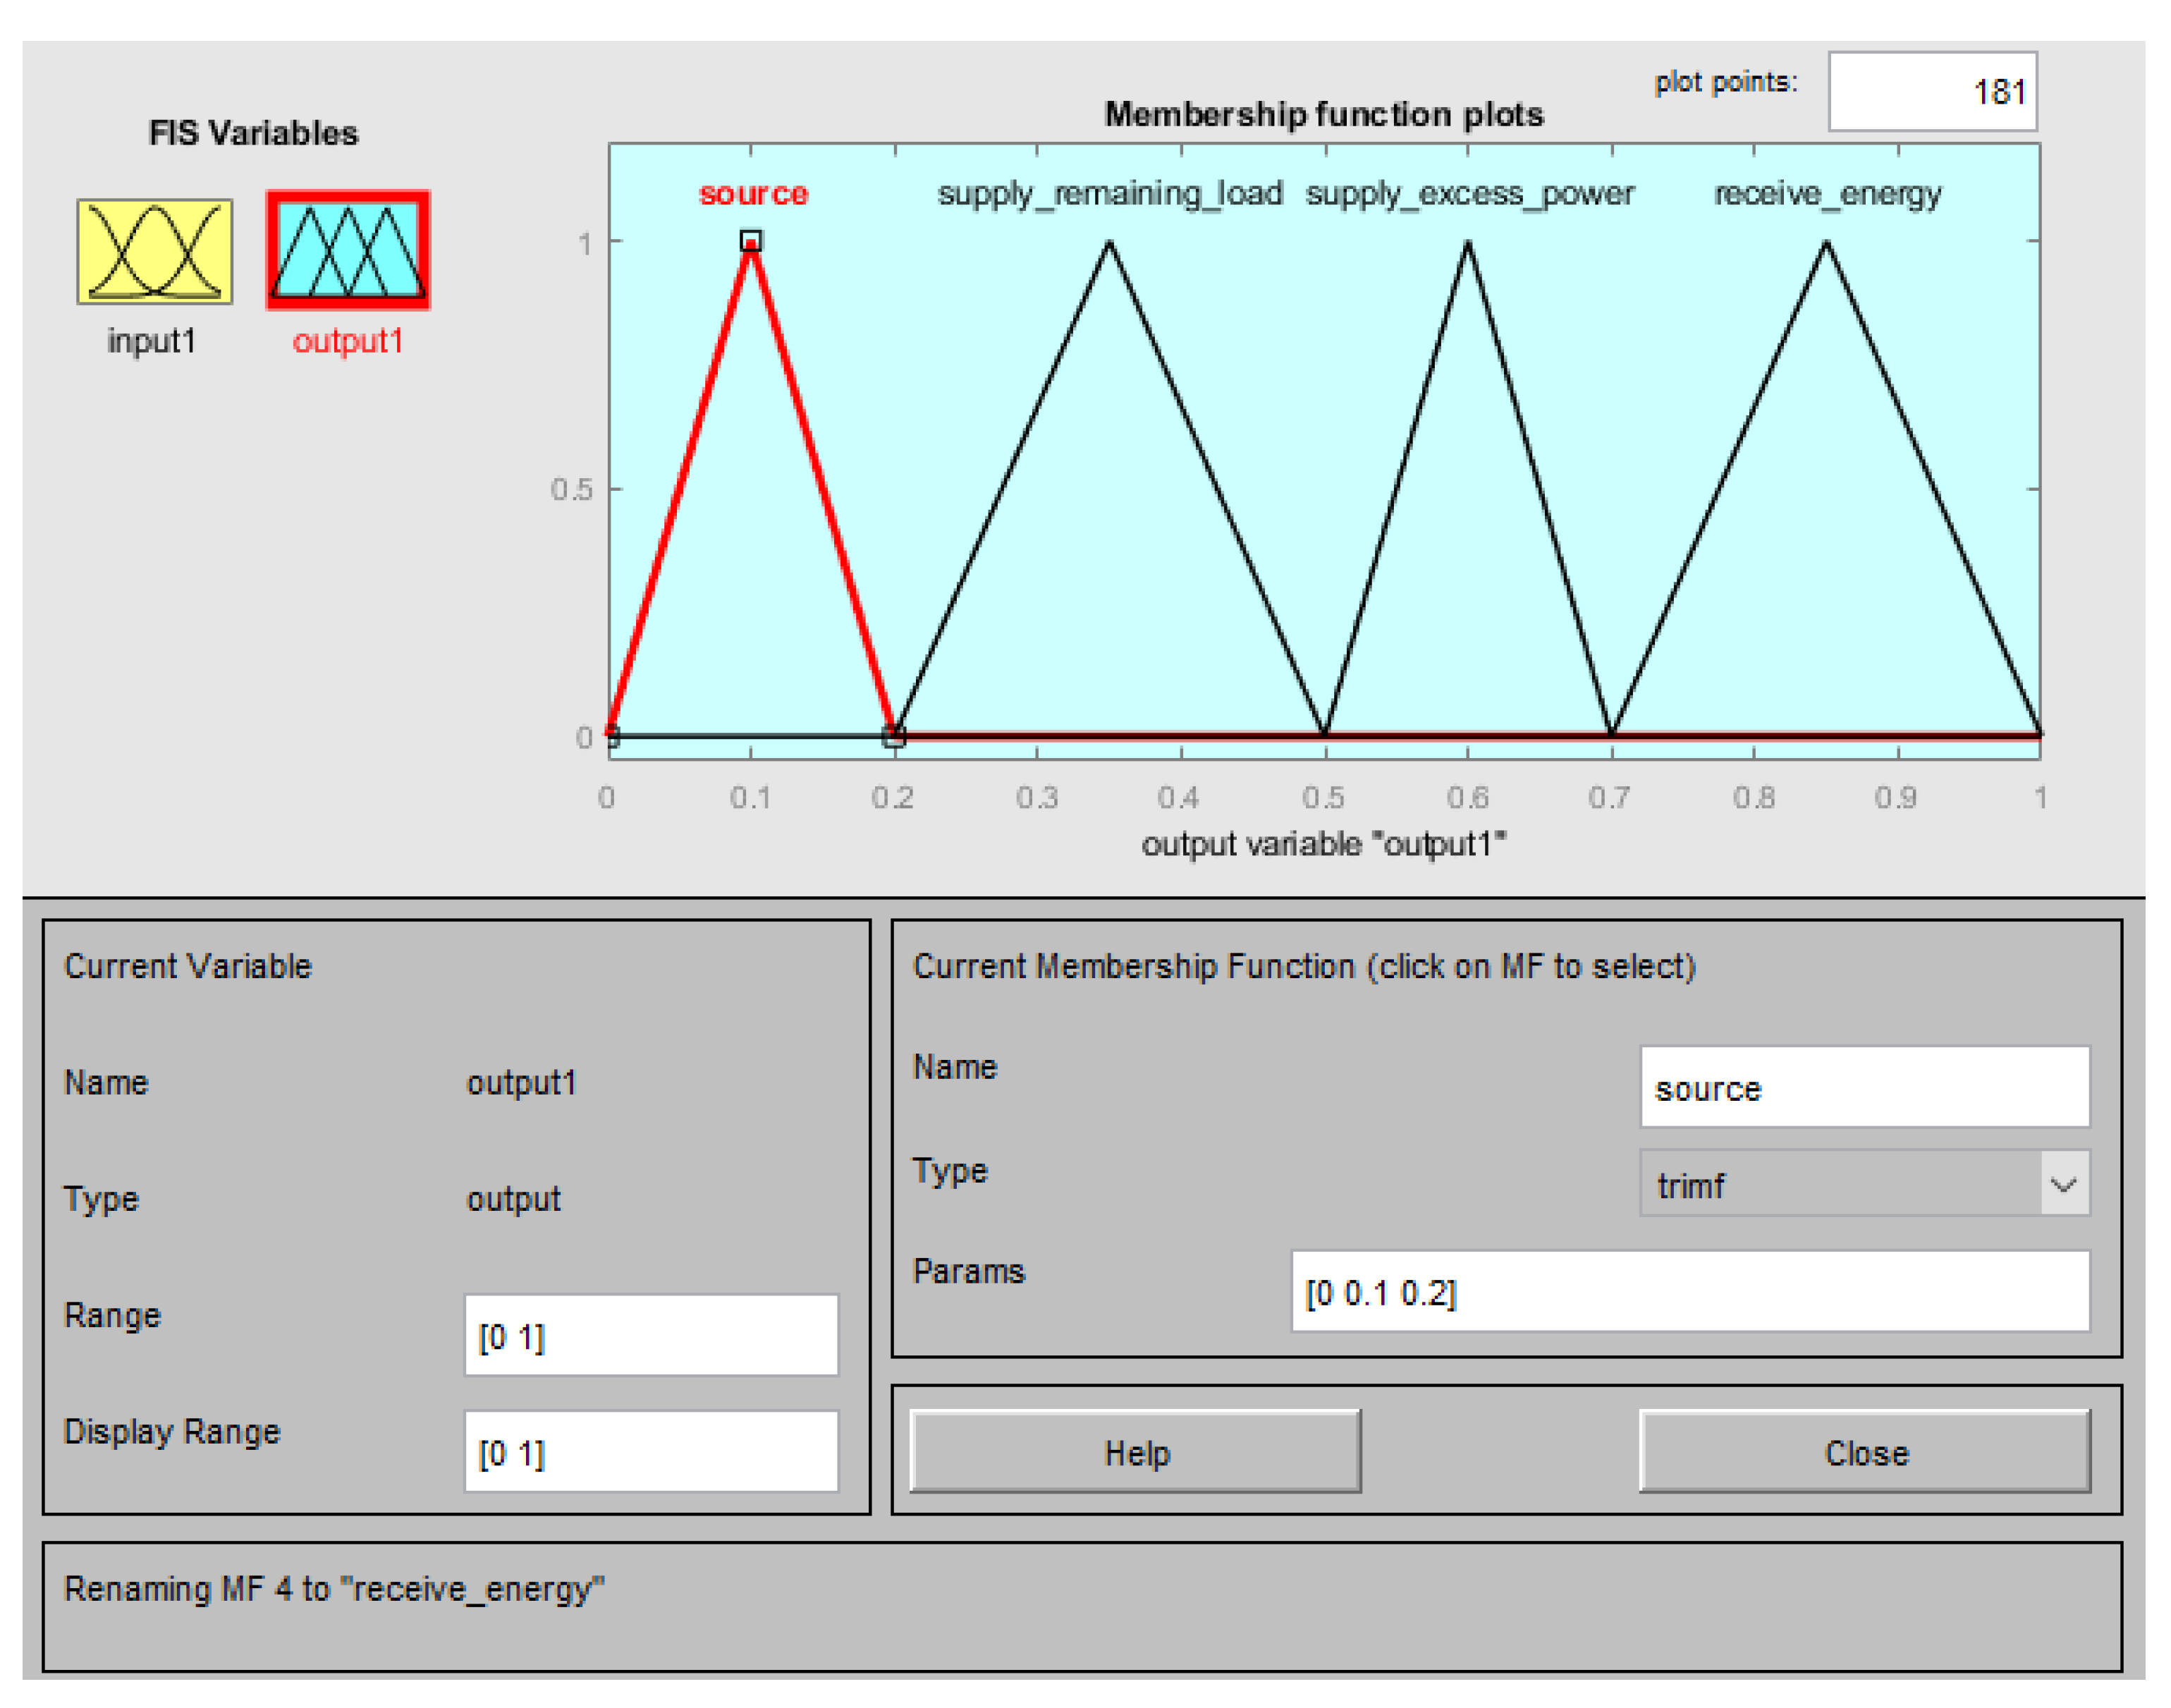Click the output1 label under FIS Variables
This screenshot has width=2171, height=1708.
point(348,341)
